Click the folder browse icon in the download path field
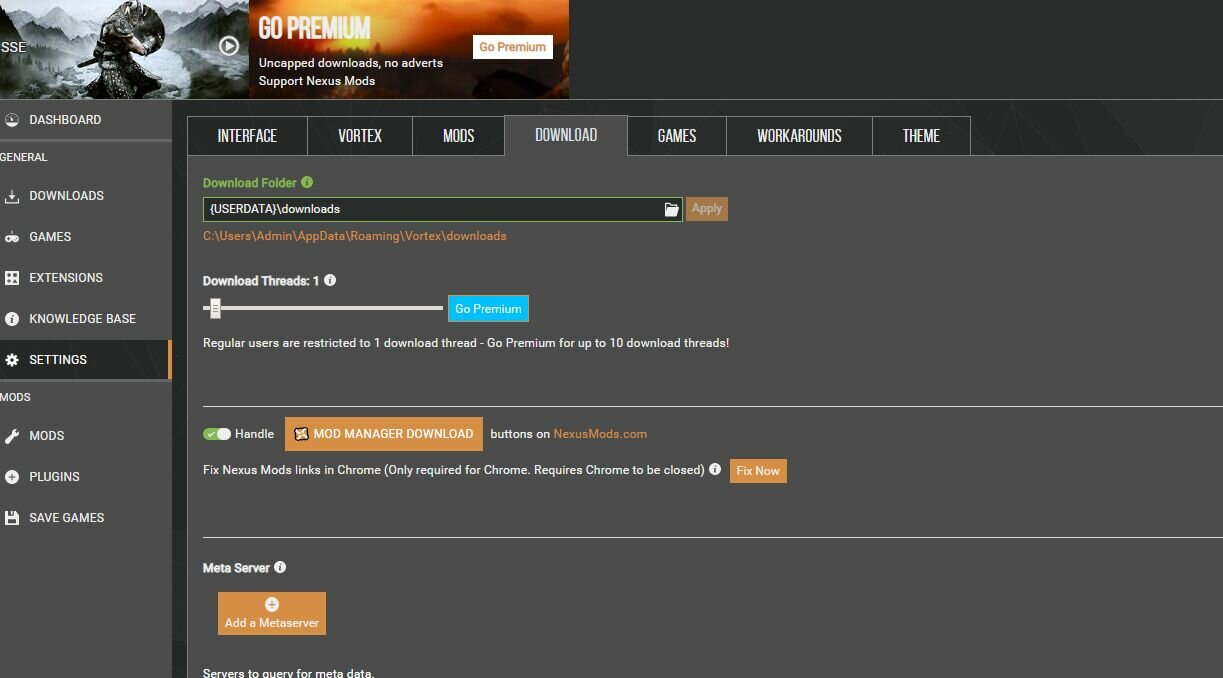This screenshot has height=678, width=1223. 672,209
